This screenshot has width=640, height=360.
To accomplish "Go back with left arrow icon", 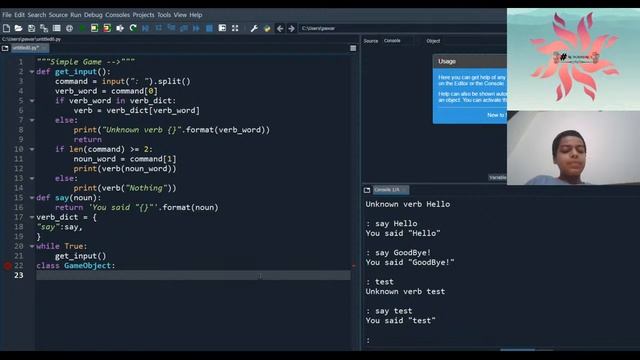I will tap(280, 28).
